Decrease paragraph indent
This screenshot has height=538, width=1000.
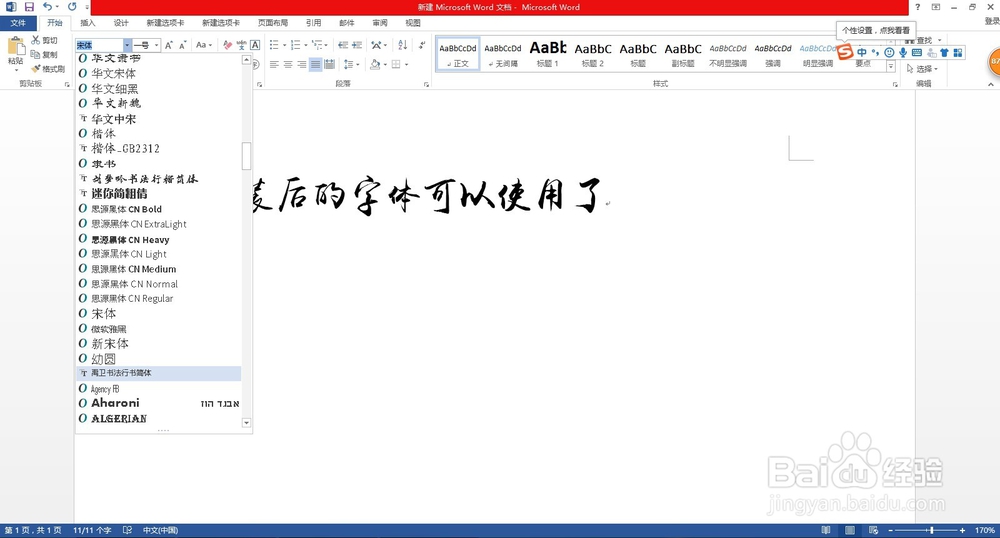(342, 45)
